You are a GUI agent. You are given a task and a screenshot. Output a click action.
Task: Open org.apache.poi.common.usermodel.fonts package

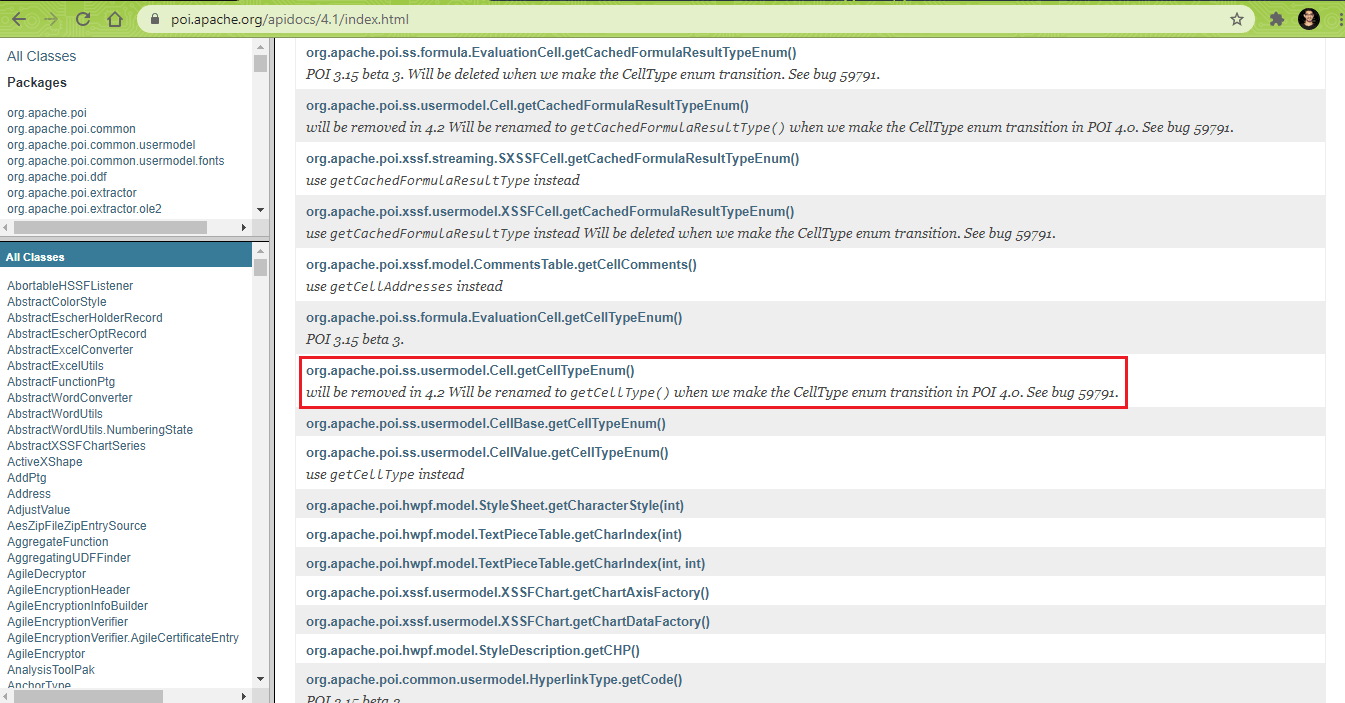pos(115,161)
